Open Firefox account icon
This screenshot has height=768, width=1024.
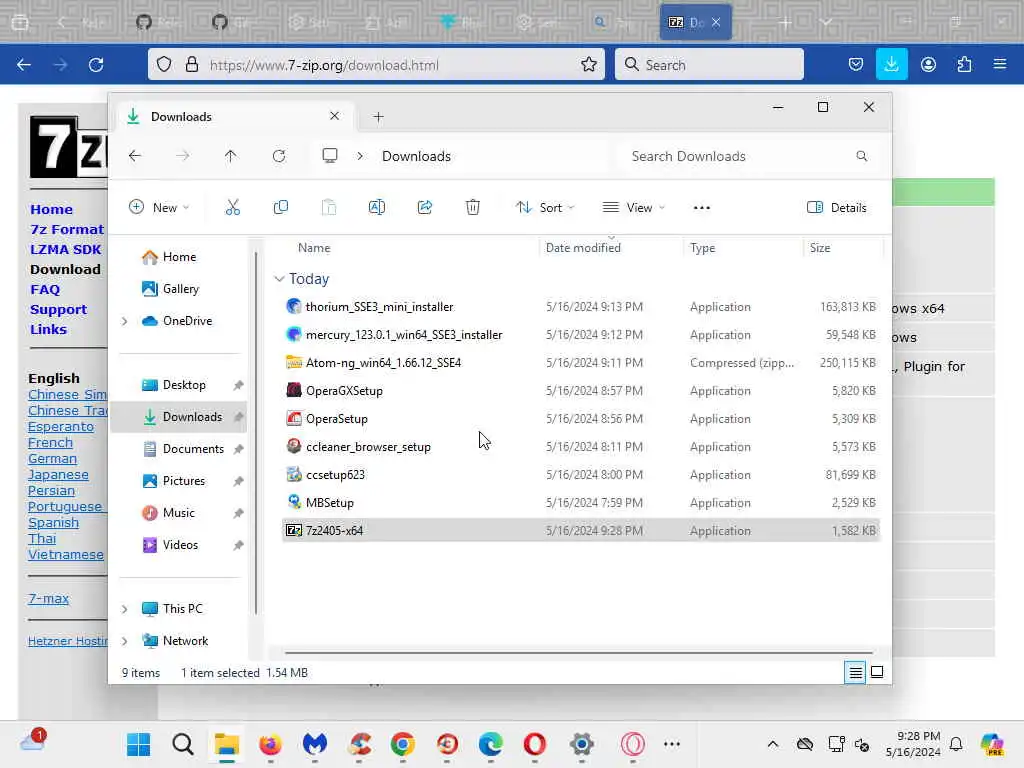pyautogui.click(x=928, y=64)
